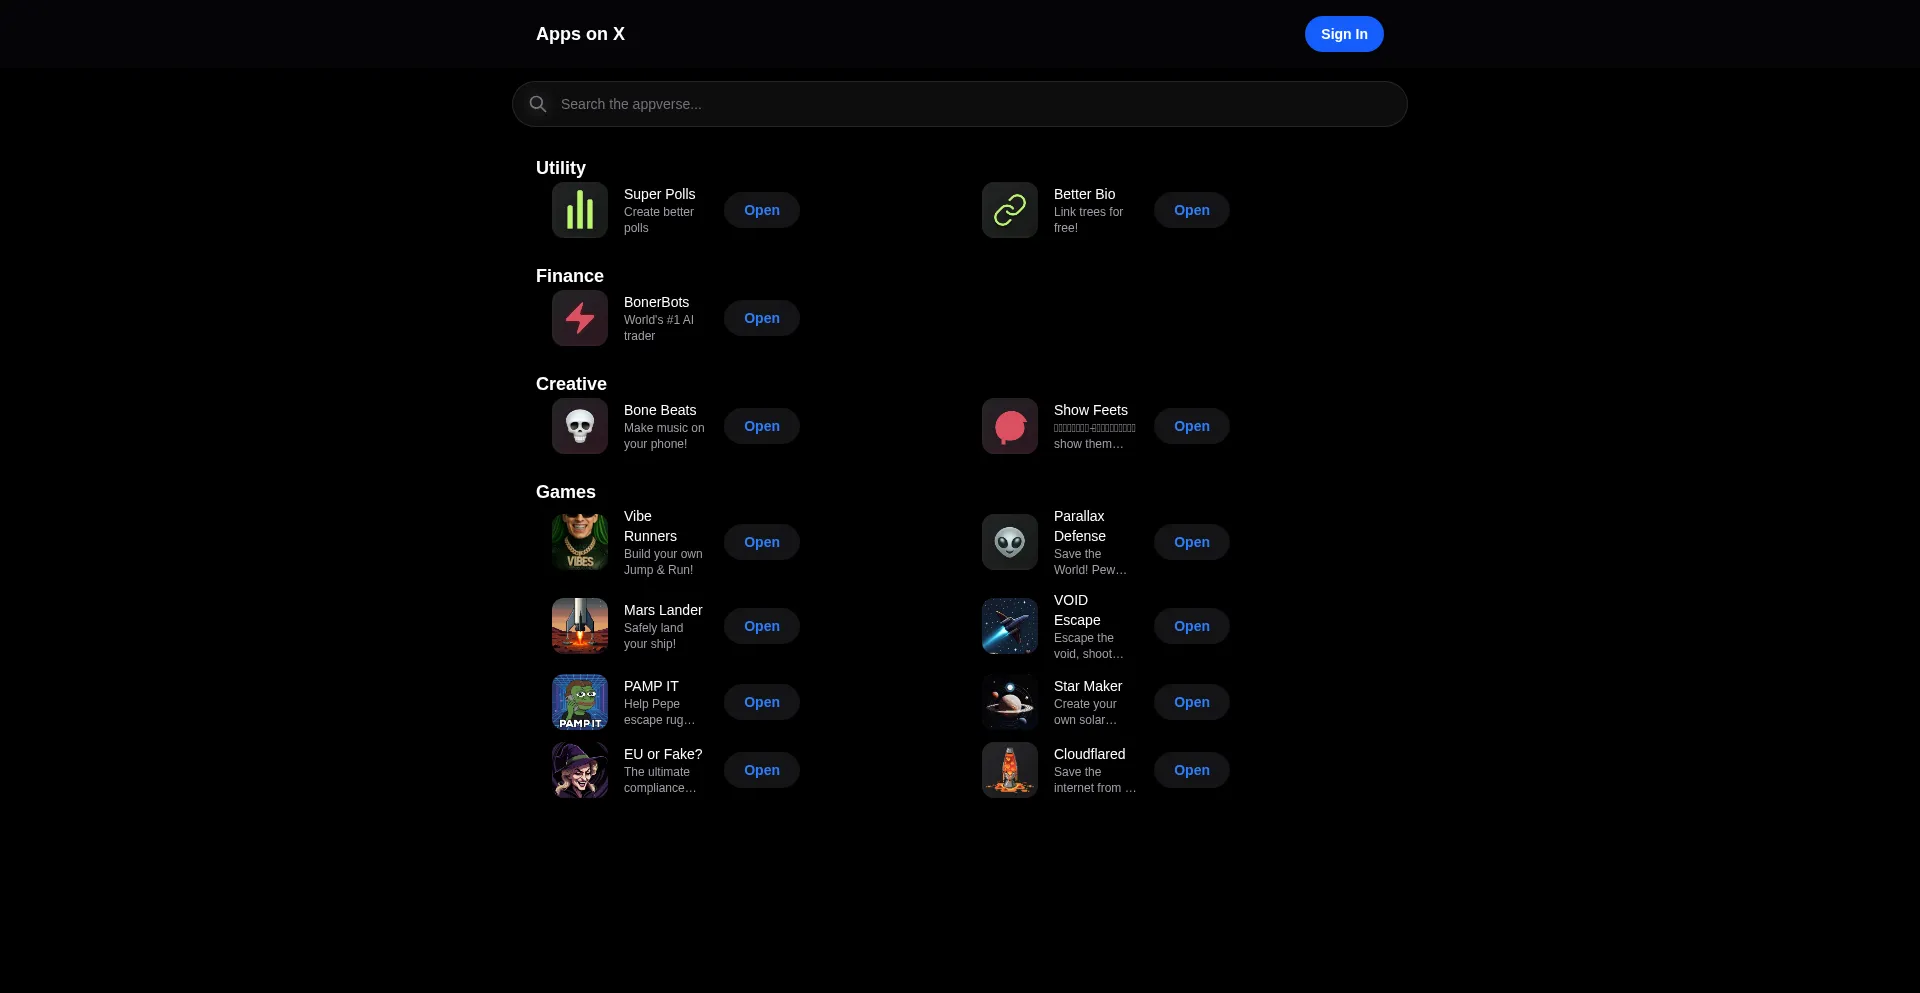Open the BonerBots finance app
1920x993 pixels.
click(762, 318)
